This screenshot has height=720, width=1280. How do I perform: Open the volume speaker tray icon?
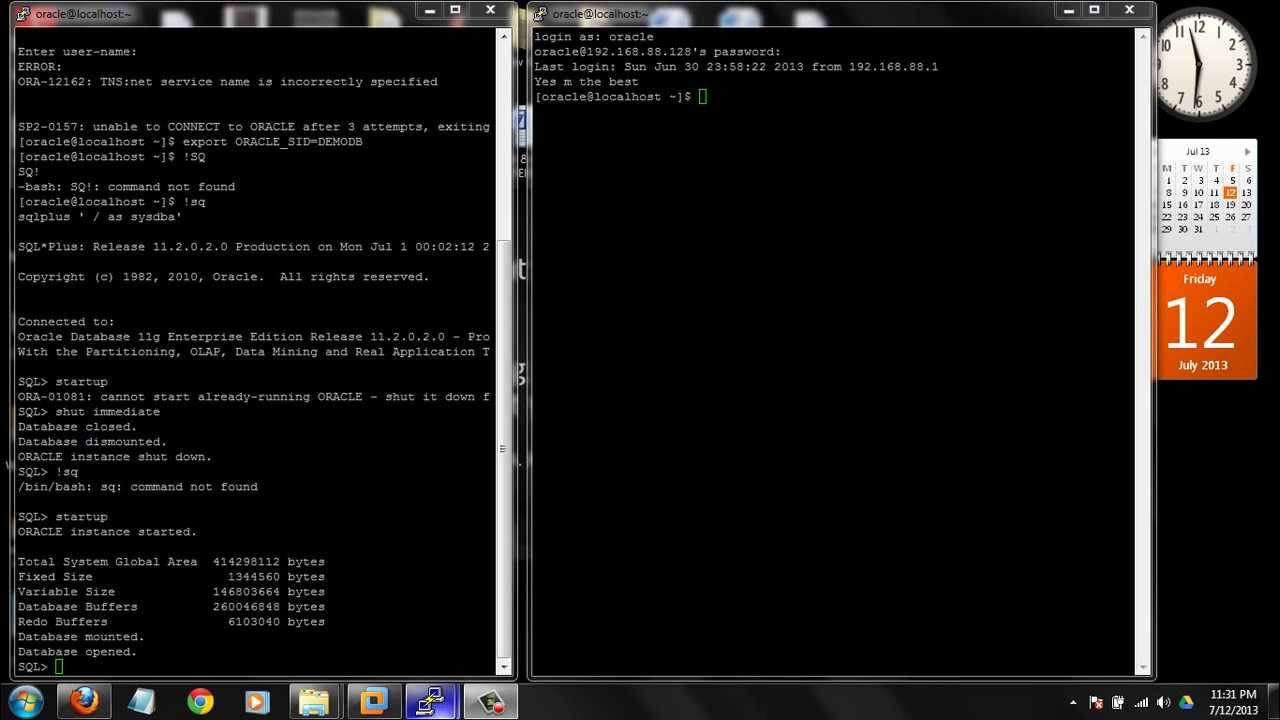[1163, 702]
